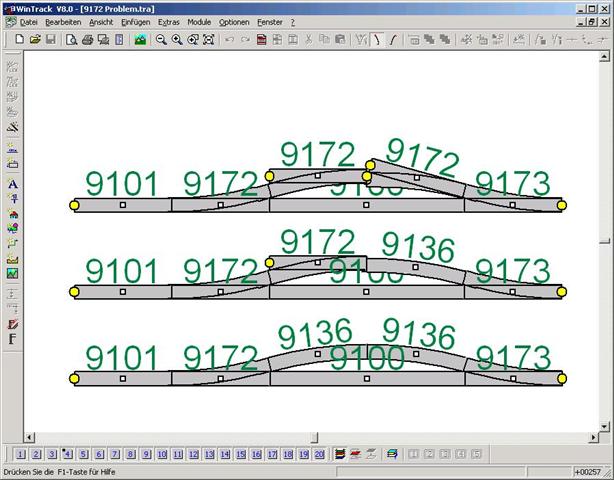Click the text tool A icon
Screen dimensions: 614x480
pos(13,184)
